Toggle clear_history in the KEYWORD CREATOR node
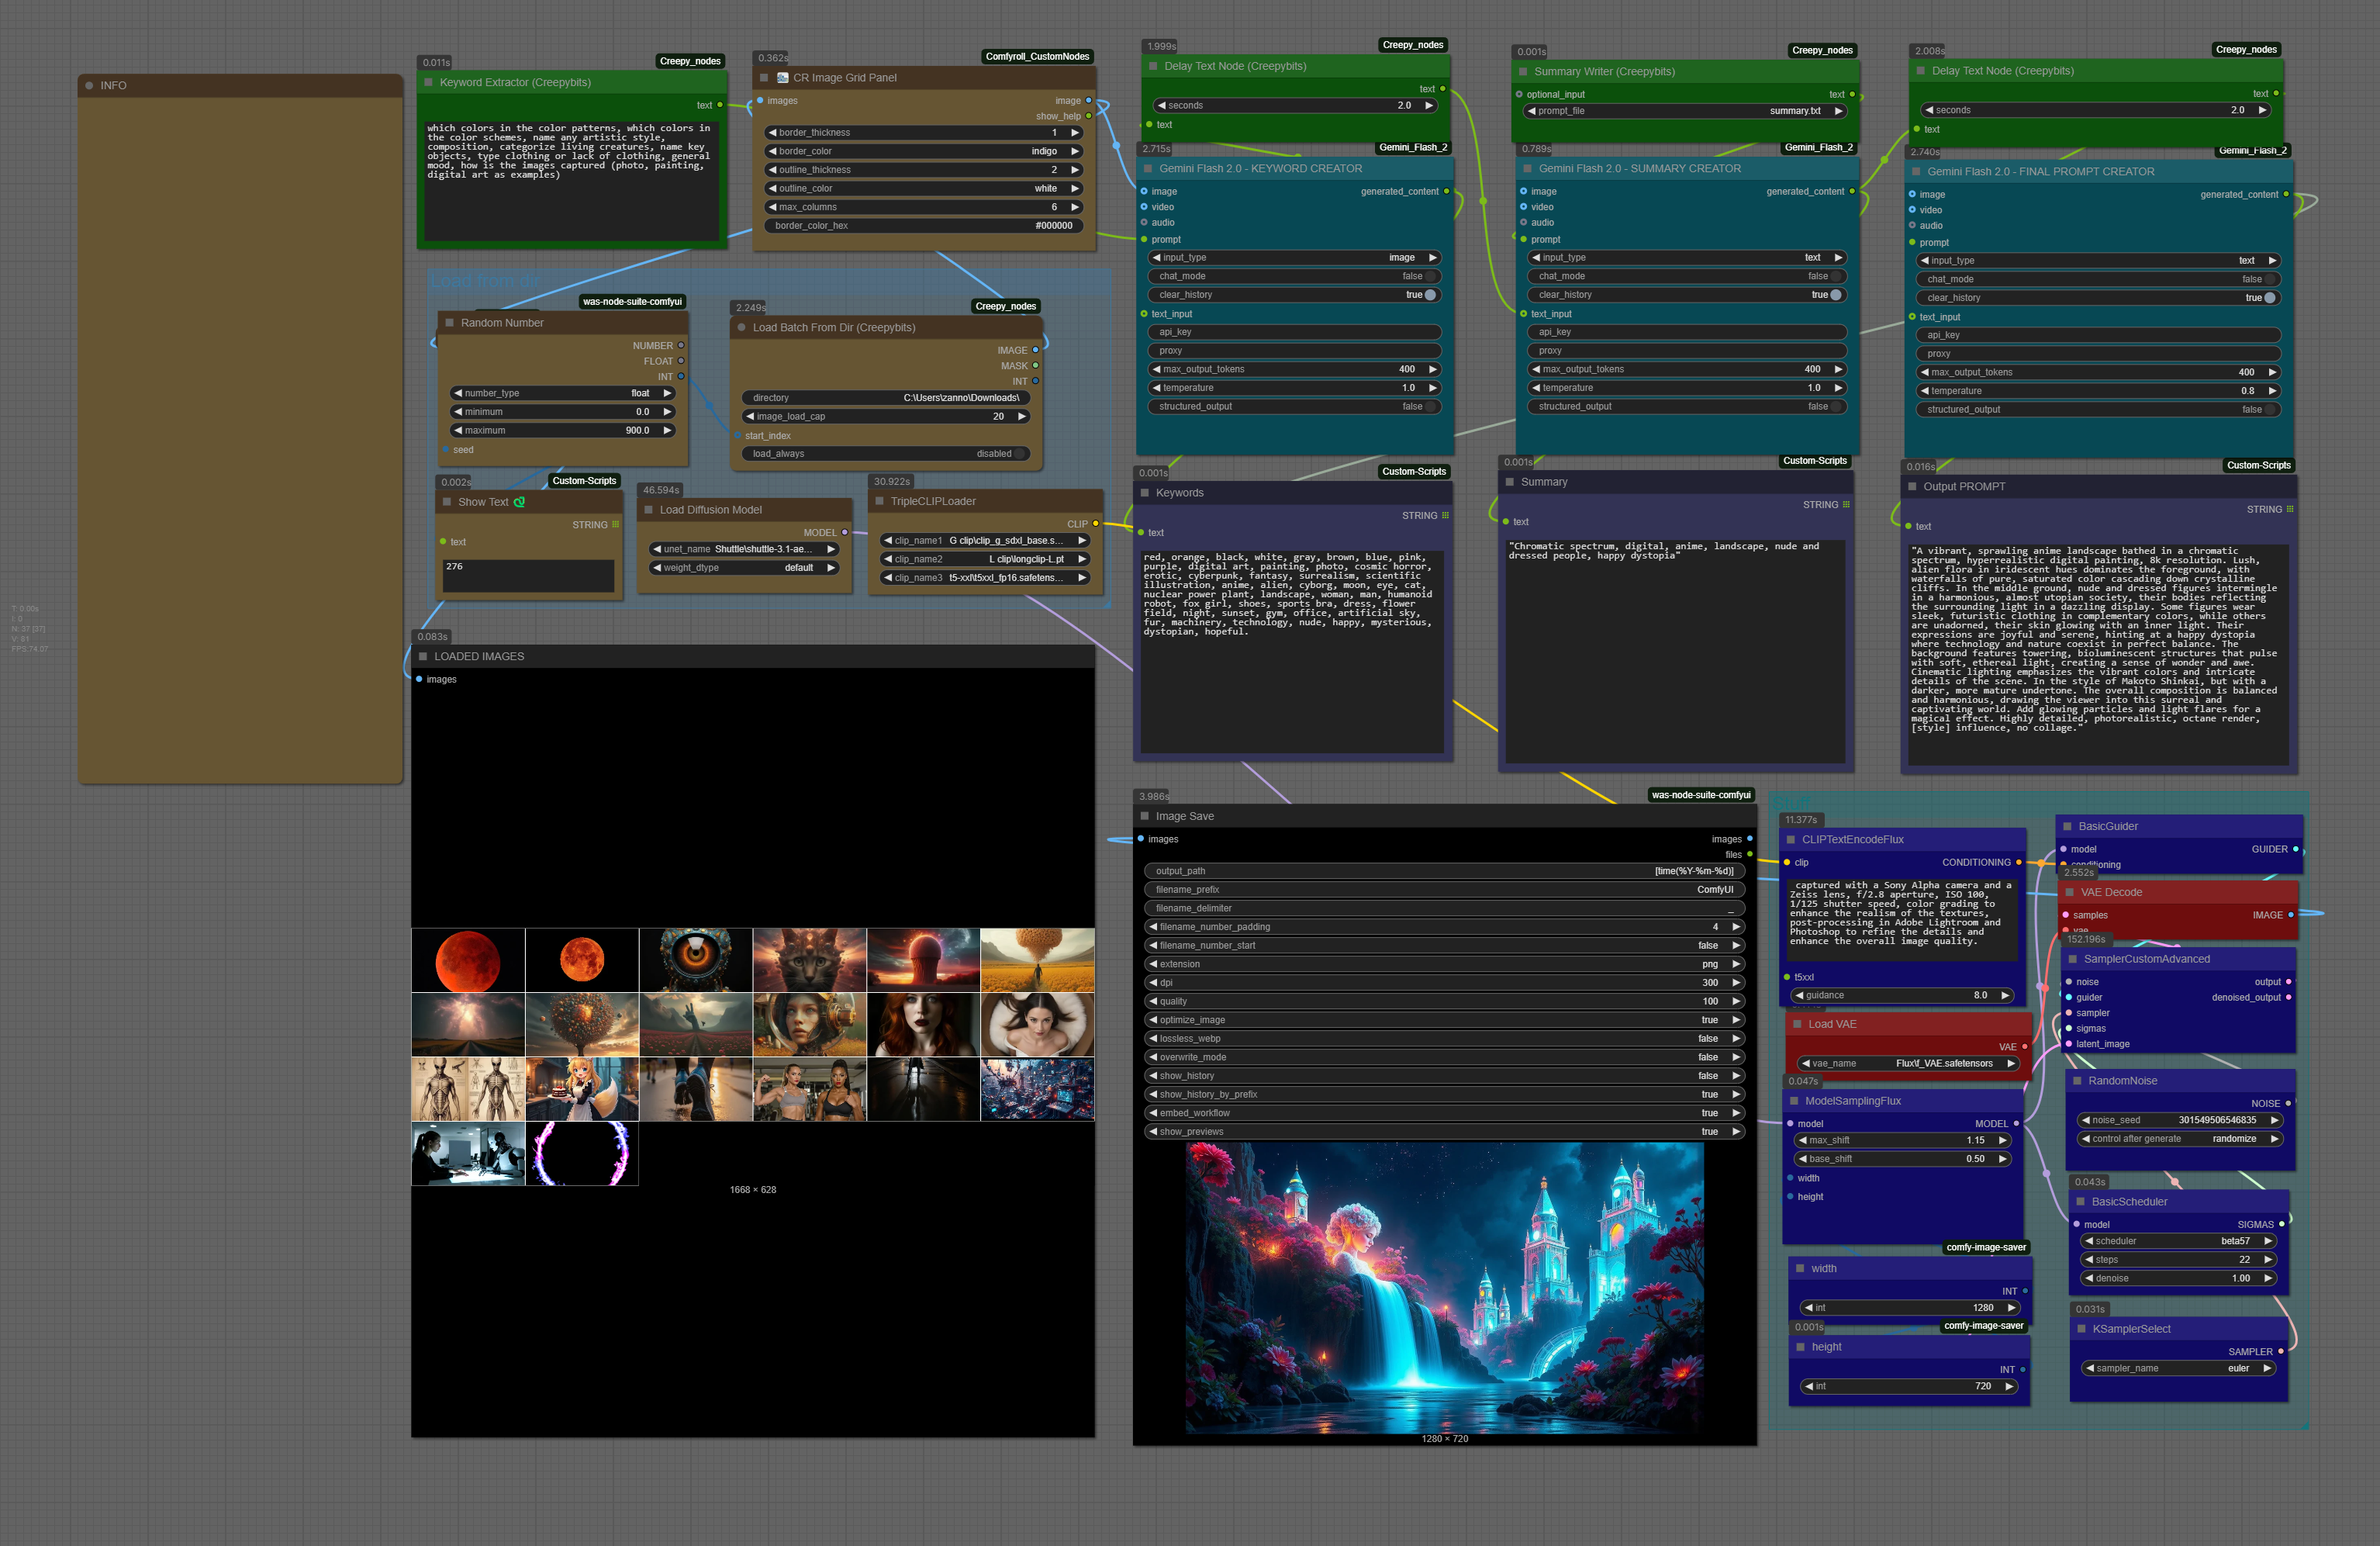2380x1546 pixels. [x=1430, y=295]
